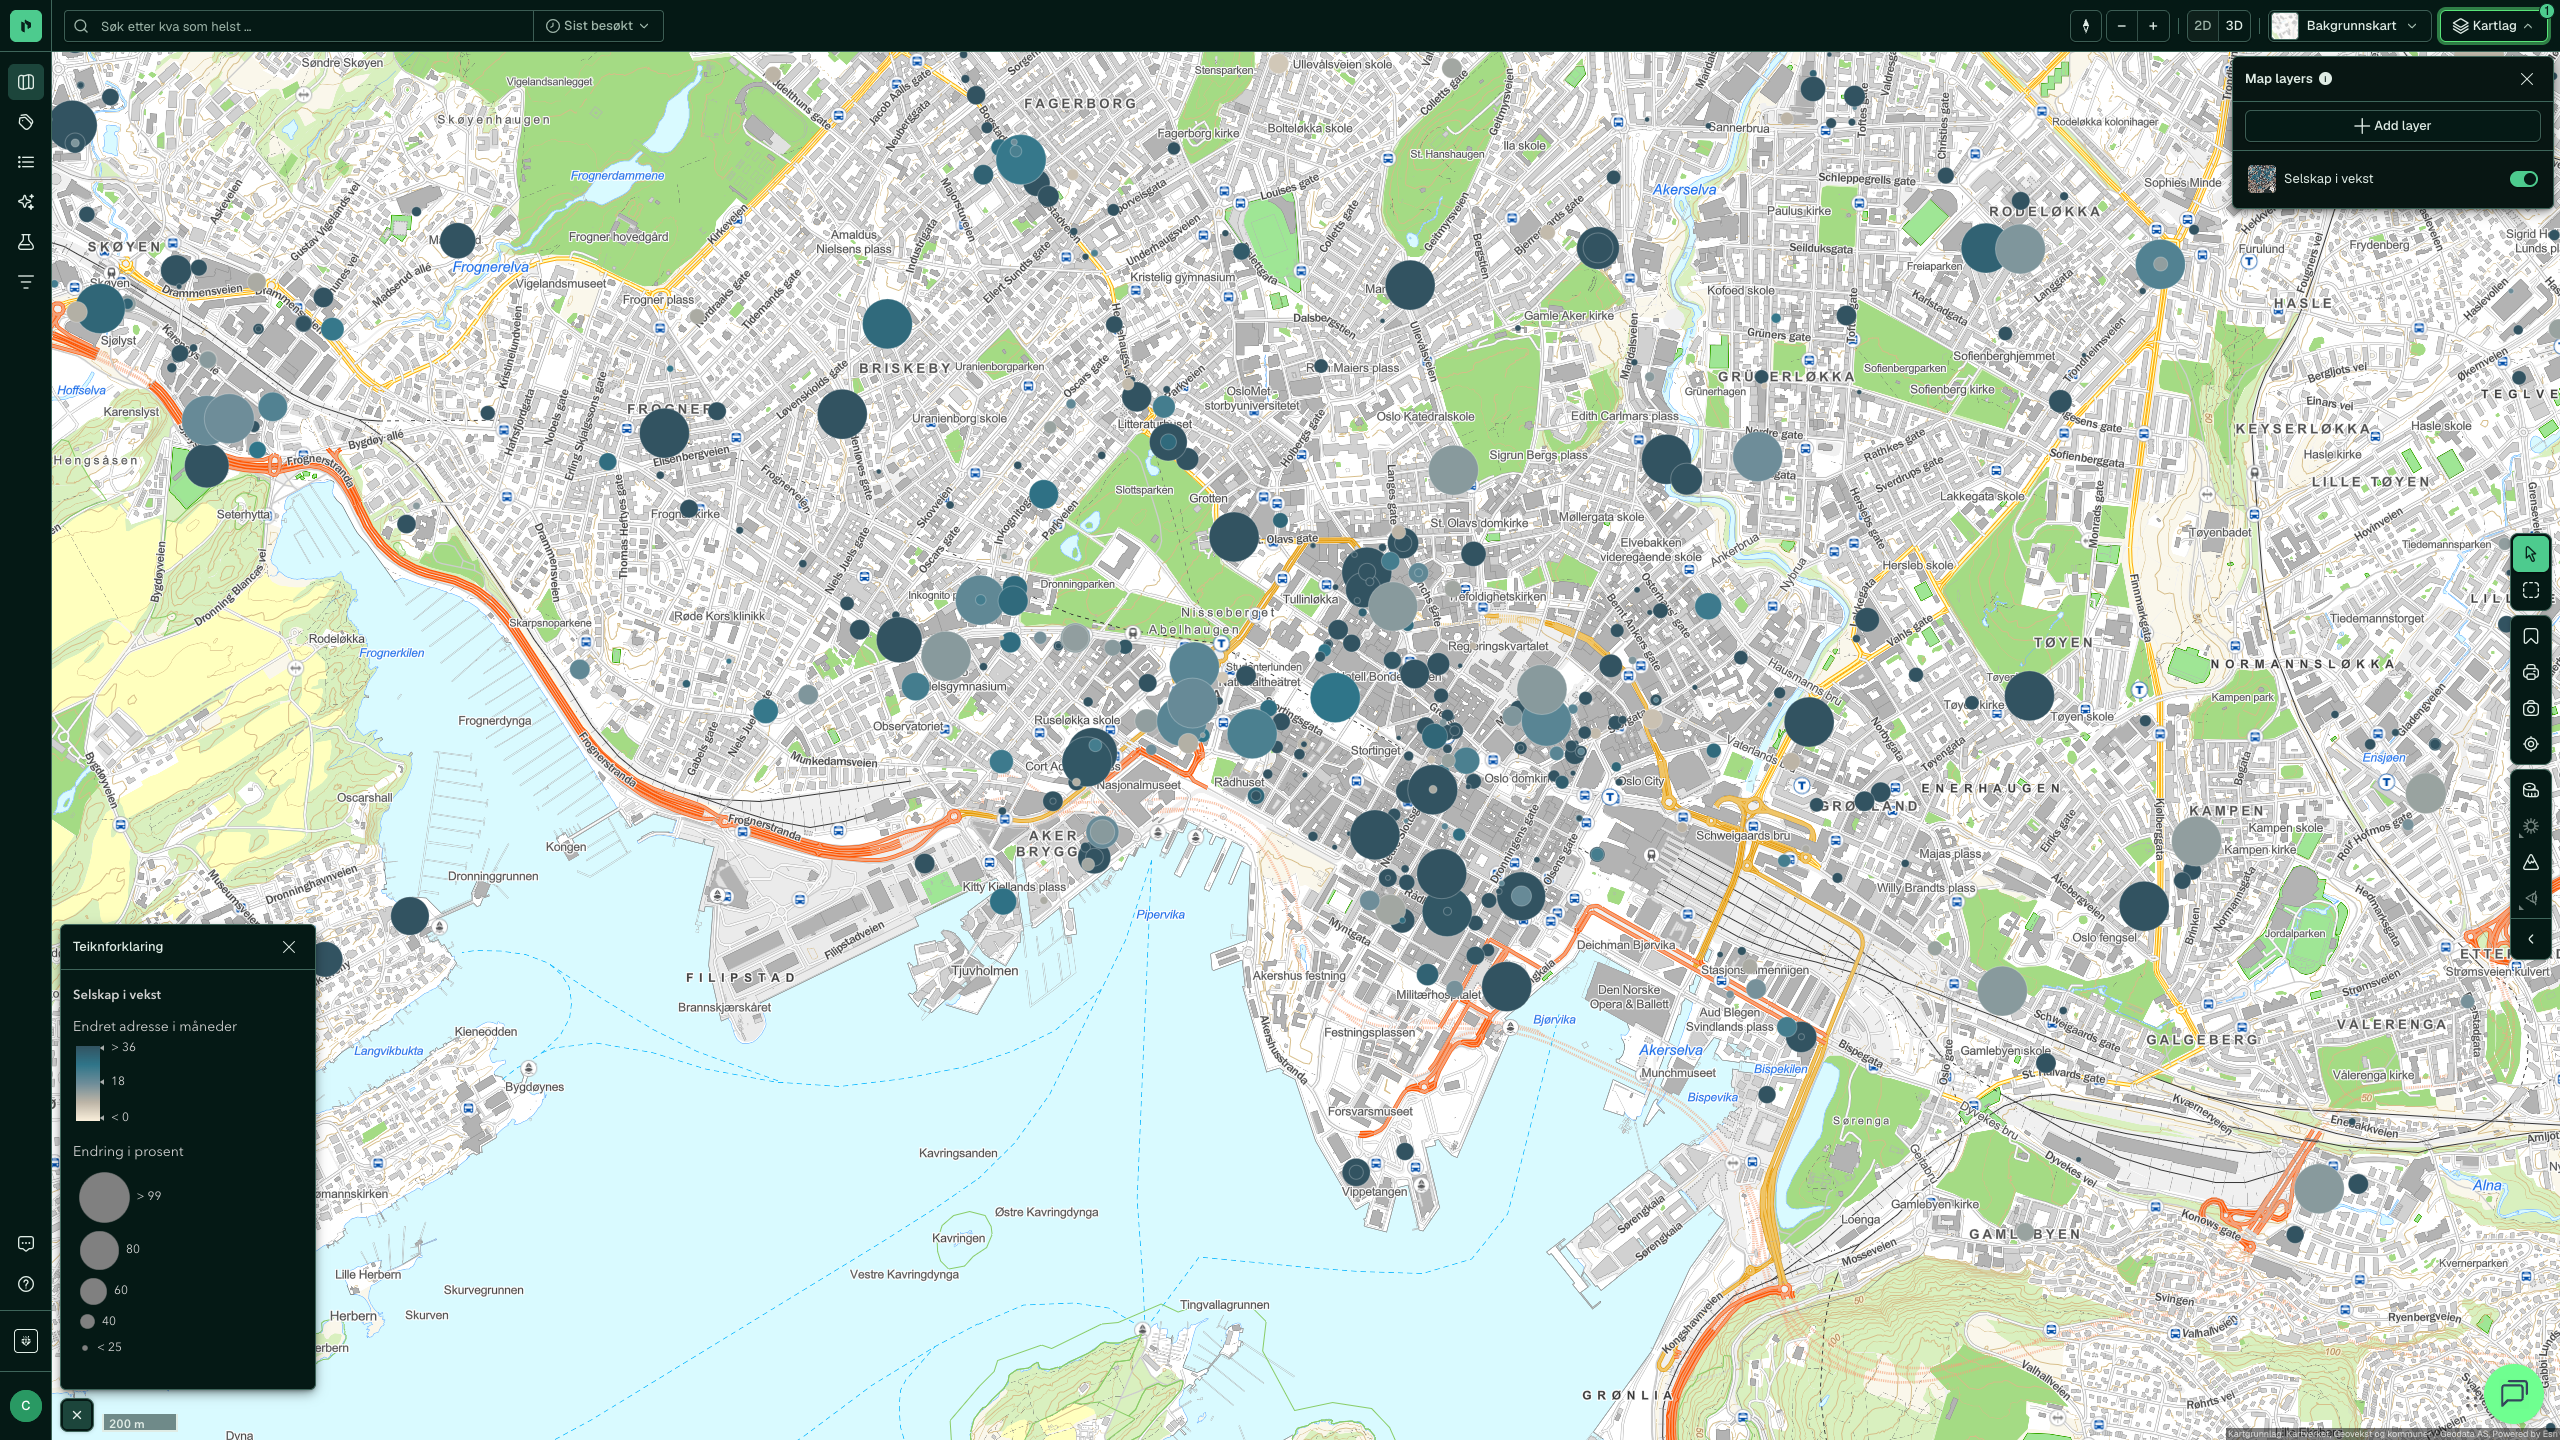The width and height of the screenshot is (2560, 1440).
Task: Click the boxed emblem icon in sidebar
Action: pos(26,1340)
